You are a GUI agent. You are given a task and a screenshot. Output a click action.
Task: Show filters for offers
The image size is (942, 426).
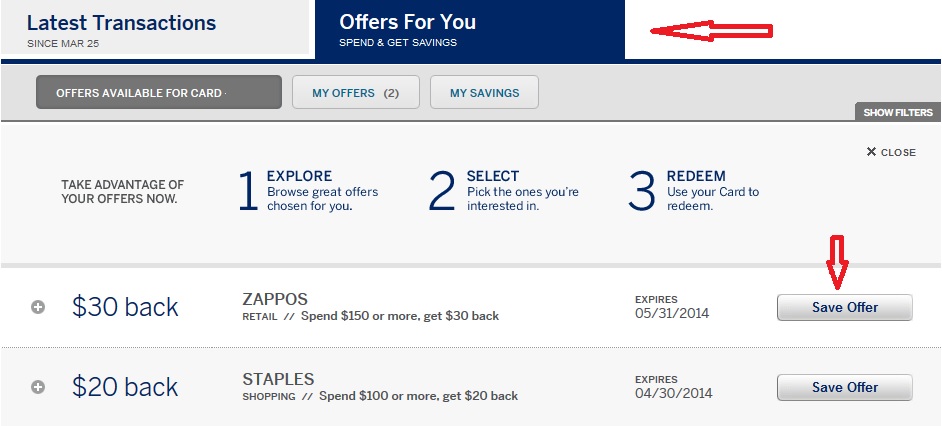tap(898, 112)
